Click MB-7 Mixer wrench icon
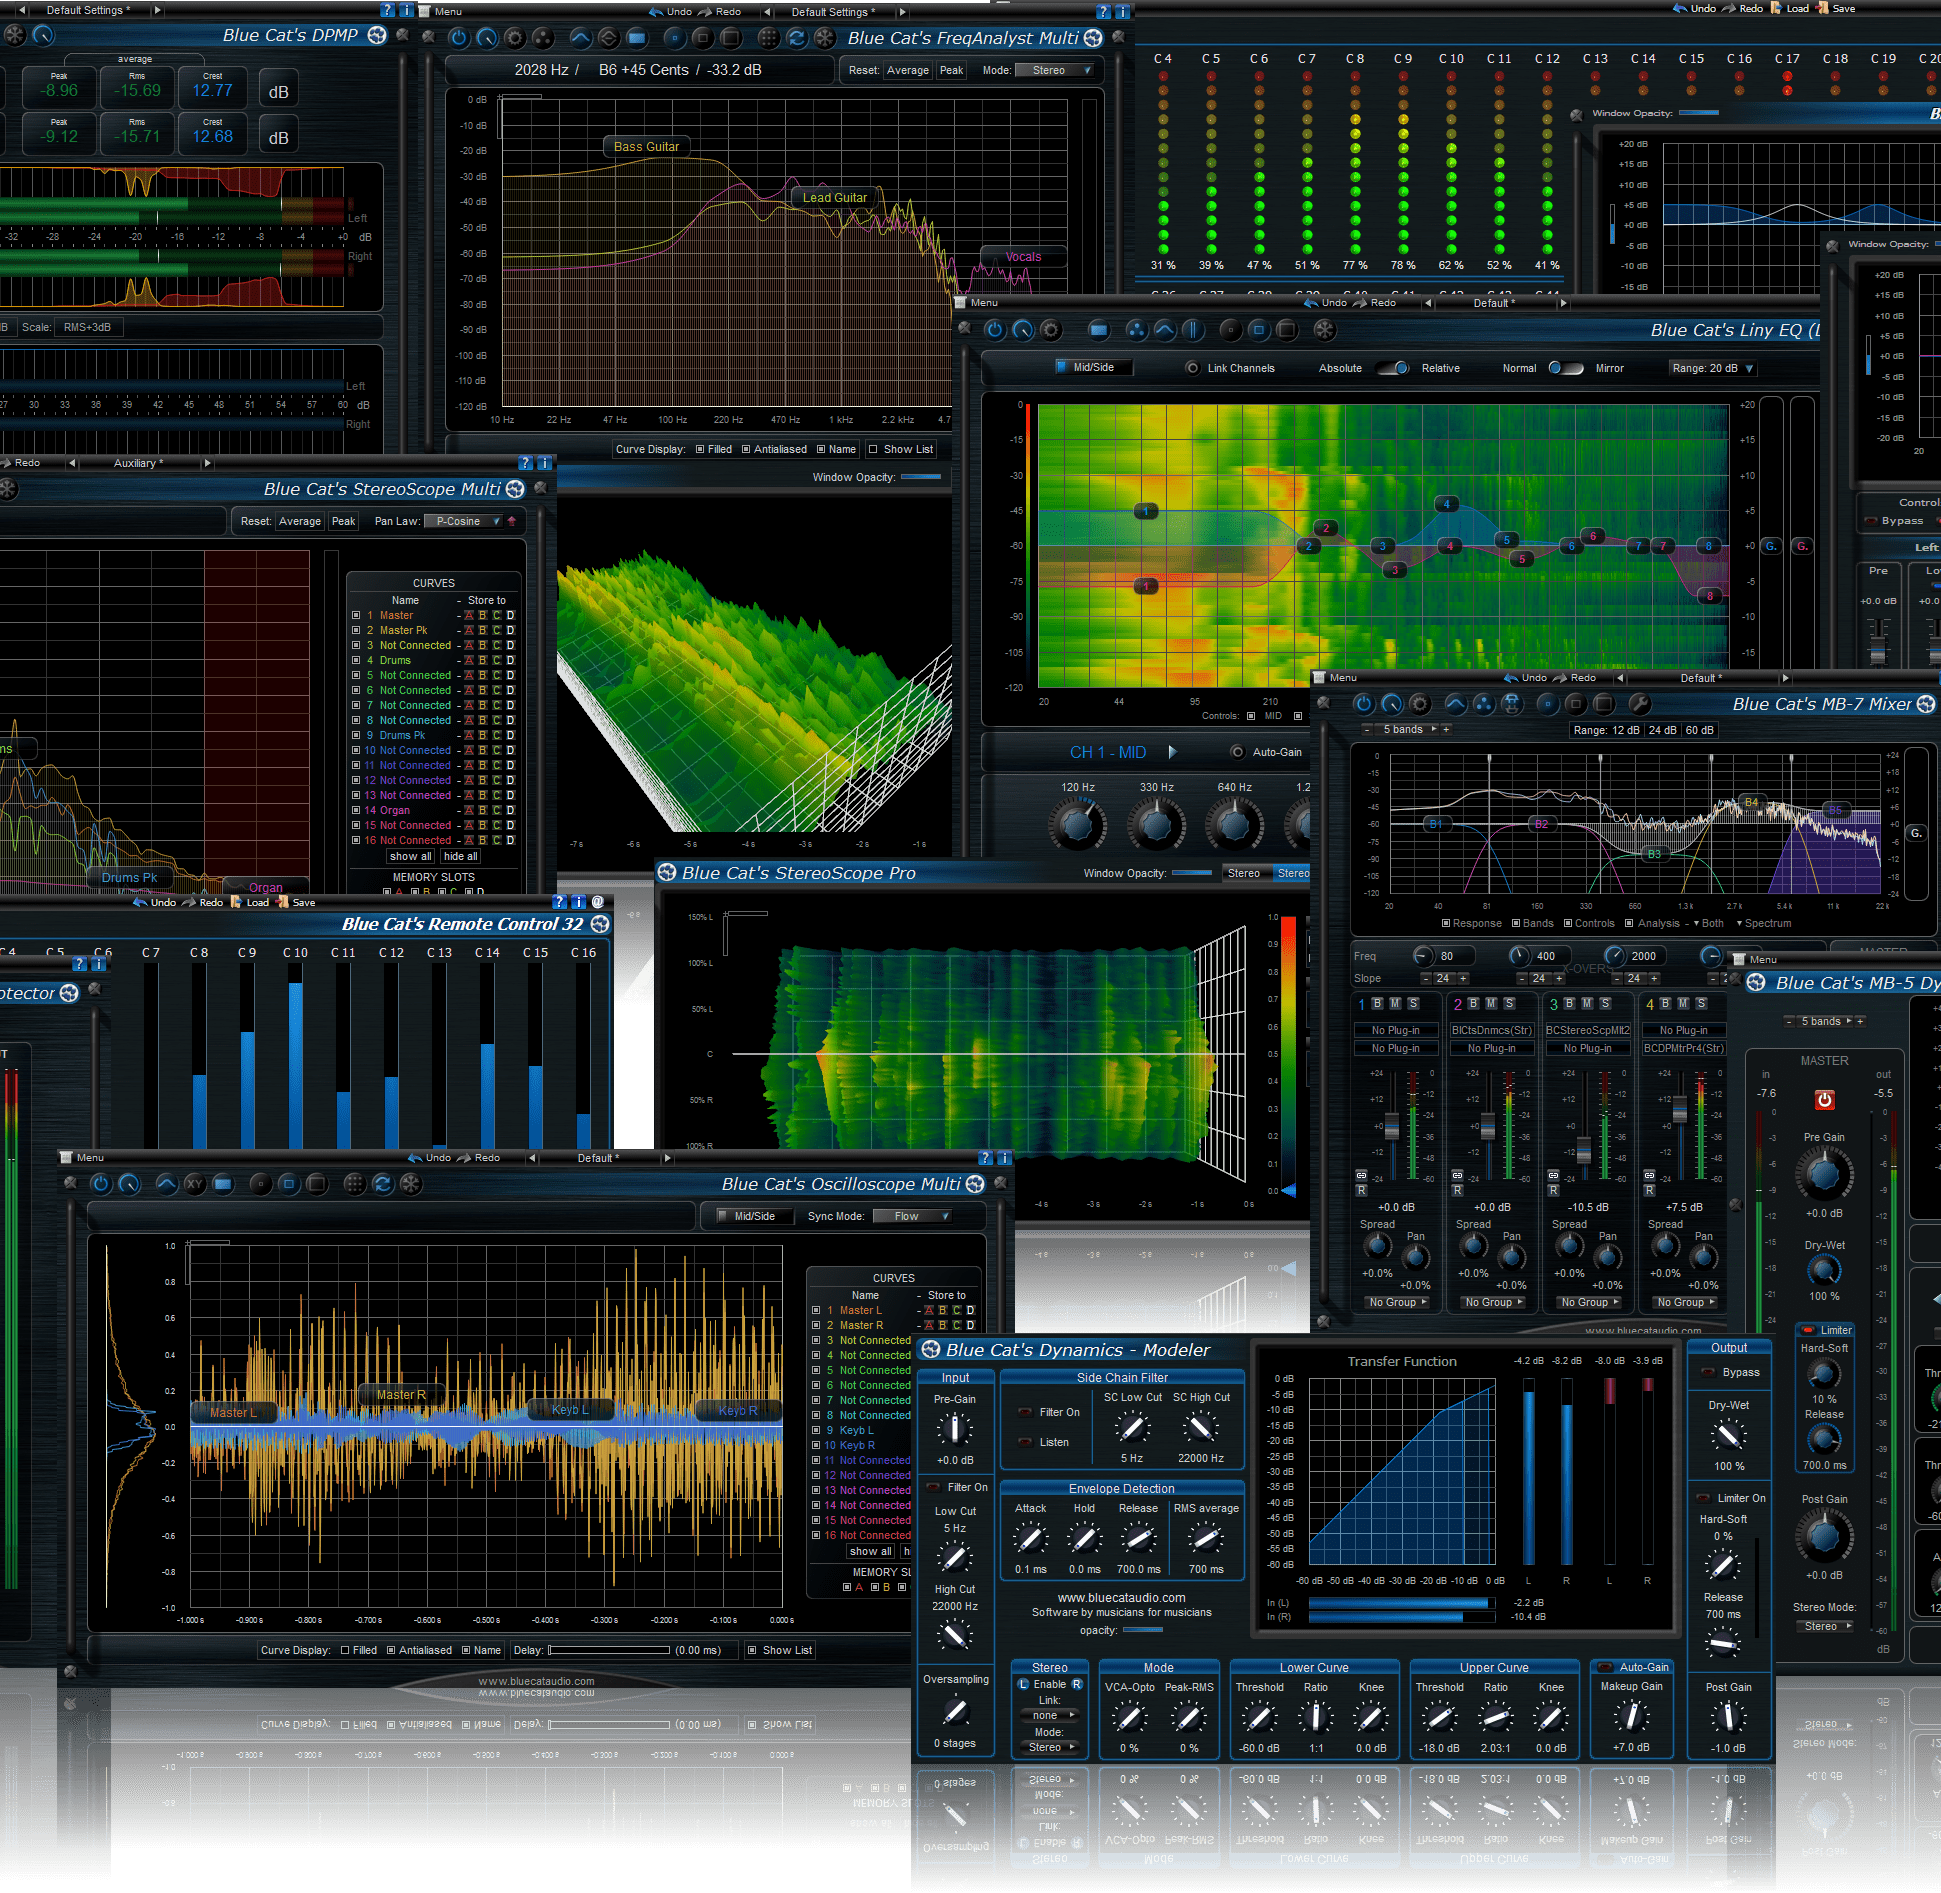This screenshot has width=1941, height=1893. click(1638, 703)
